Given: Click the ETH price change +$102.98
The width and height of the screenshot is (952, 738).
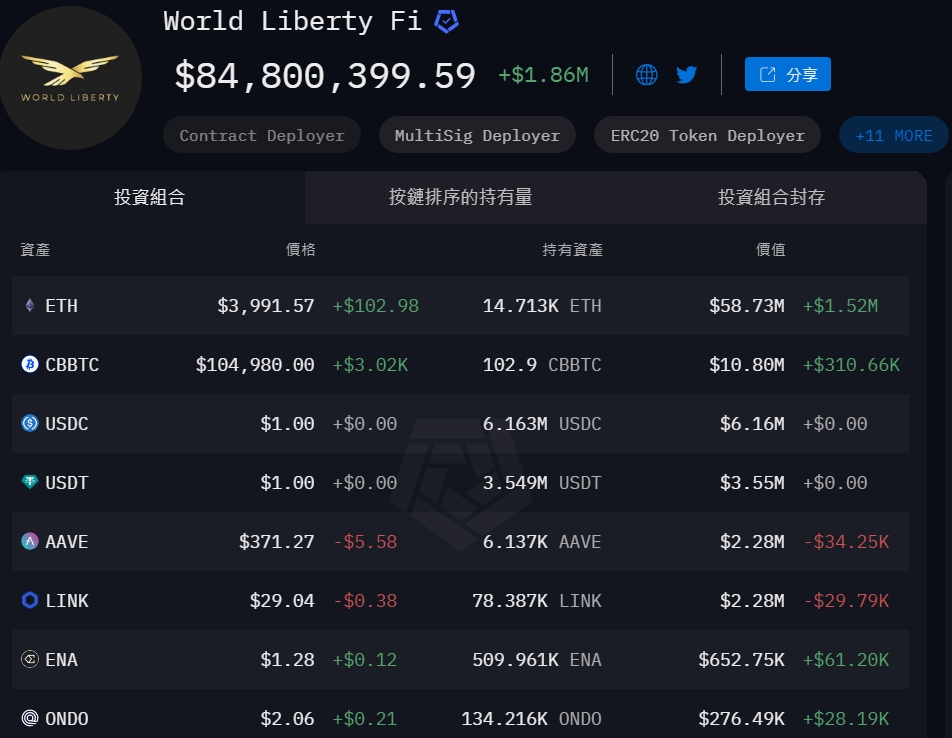Looking at the screenshot, I should point(376,305).
